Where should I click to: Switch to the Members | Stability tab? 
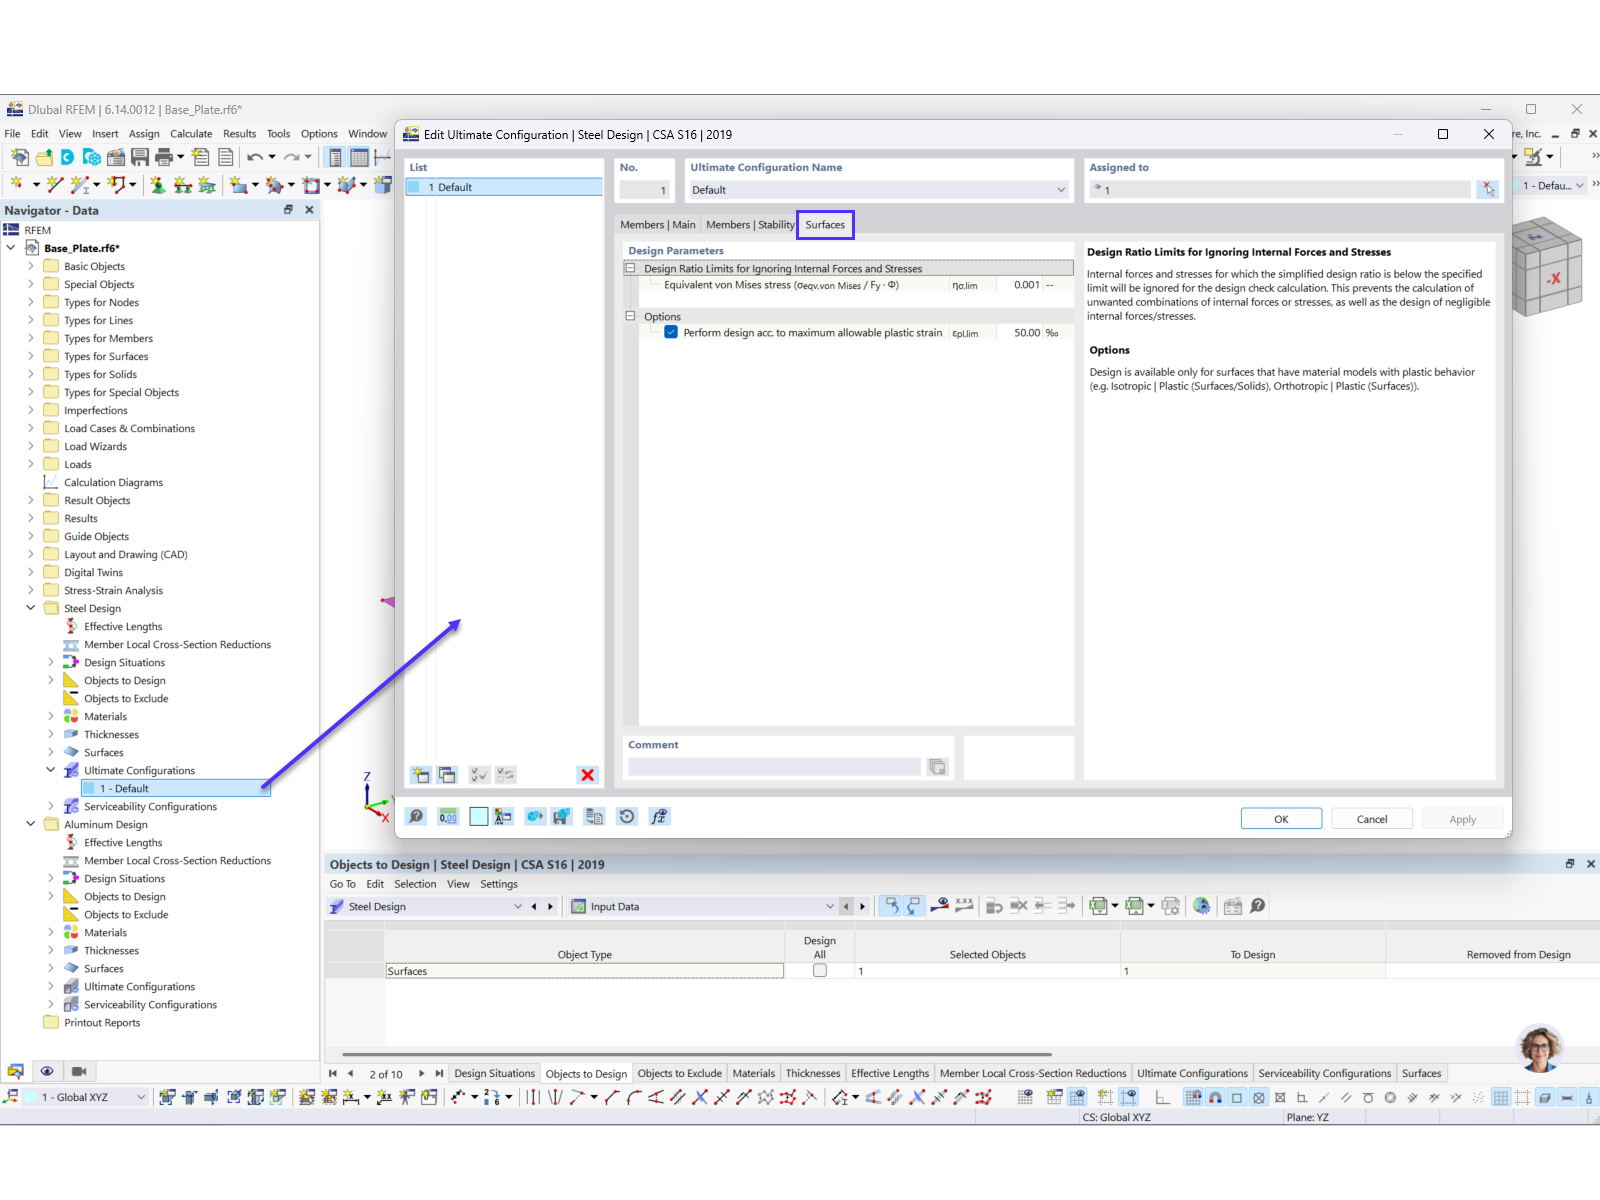pos(750,225)
